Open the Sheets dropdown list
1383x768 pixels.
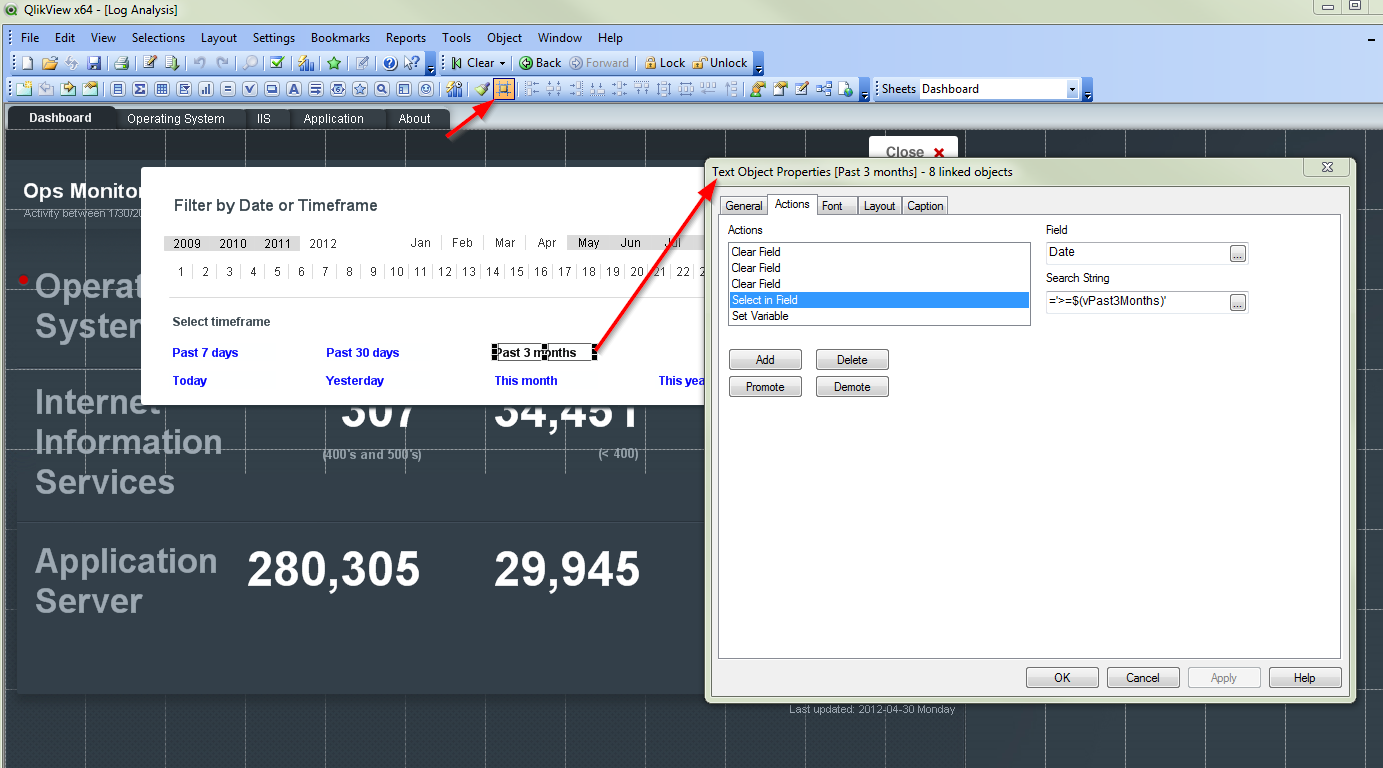[x=1072, y=89]
